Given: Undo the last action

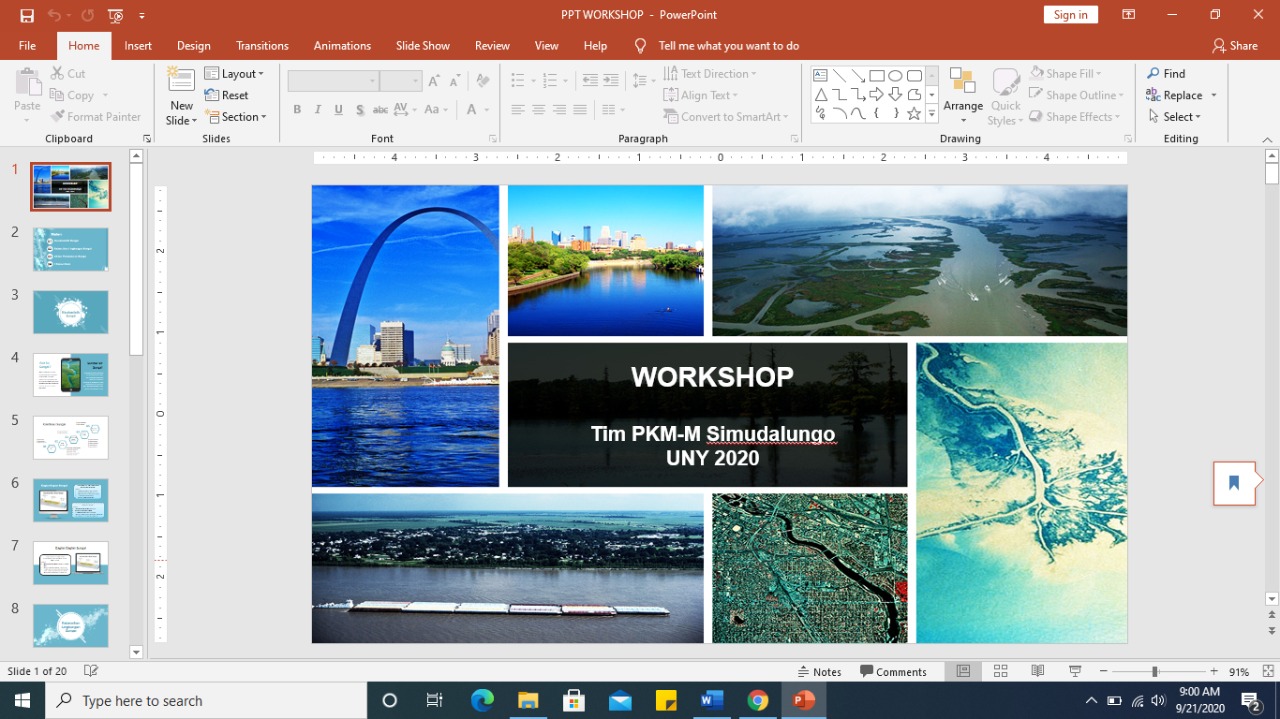Looking at the screenshot, I should [x=54, y=15].
